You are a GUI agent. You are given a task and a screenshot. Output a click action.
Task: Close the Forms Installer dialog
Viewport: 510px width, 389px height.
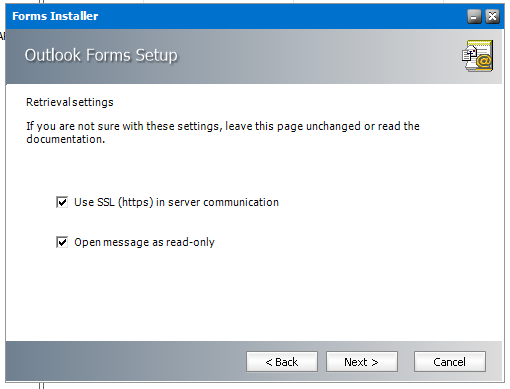pyautogui.click(x=492, y=16)
